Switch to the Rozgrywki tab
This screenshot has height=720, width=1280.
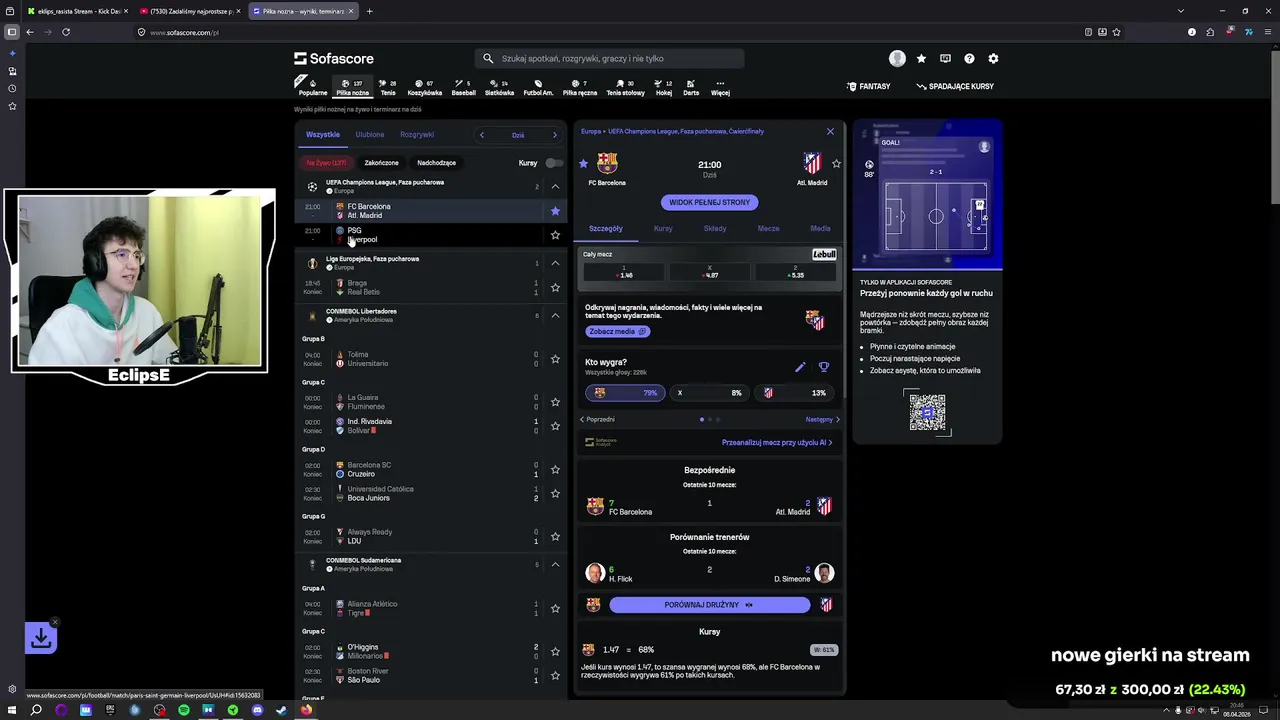(x=417, y=135)
